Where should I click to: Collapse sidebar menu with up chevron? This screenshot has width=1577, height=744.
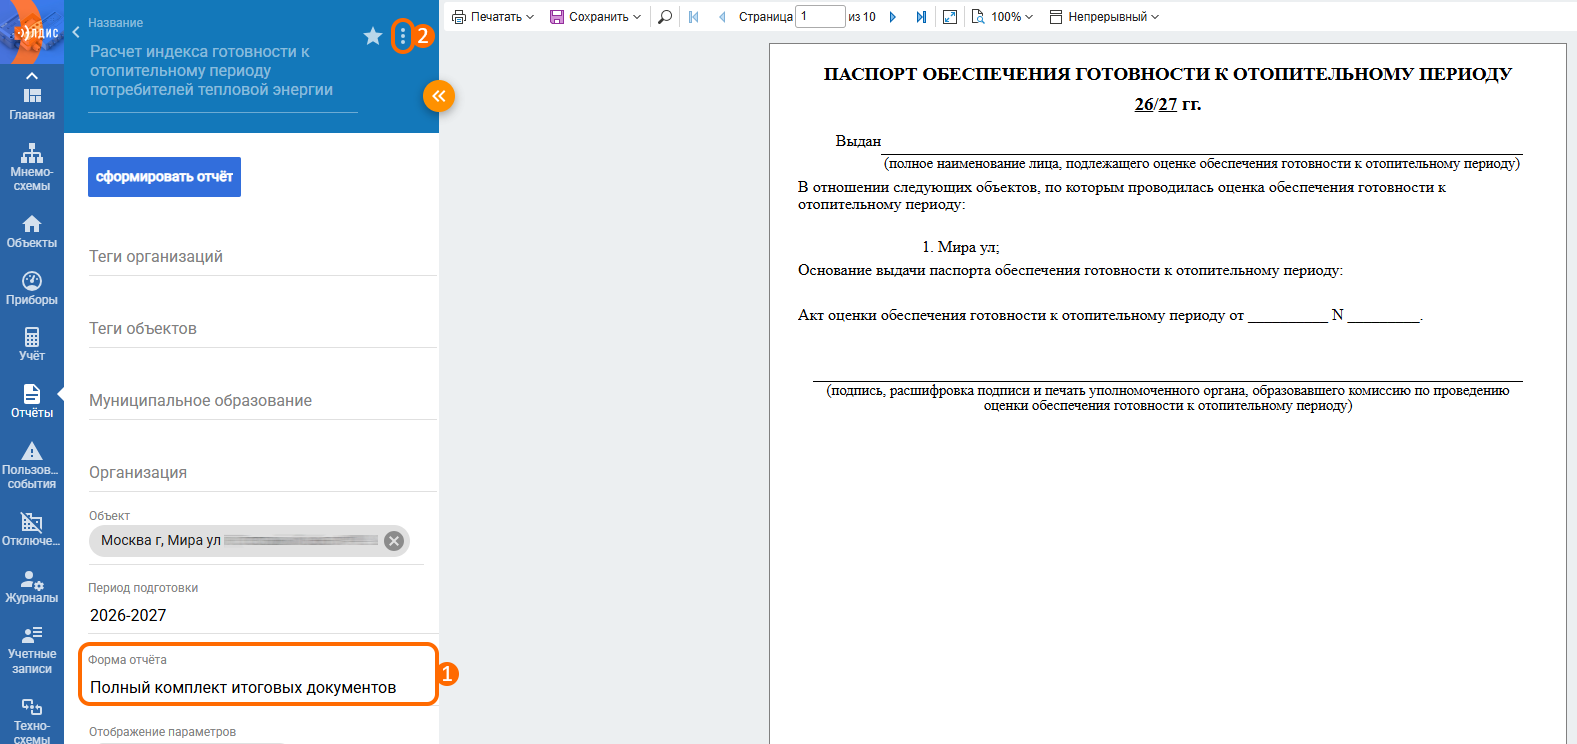click(x=32, y=75)
